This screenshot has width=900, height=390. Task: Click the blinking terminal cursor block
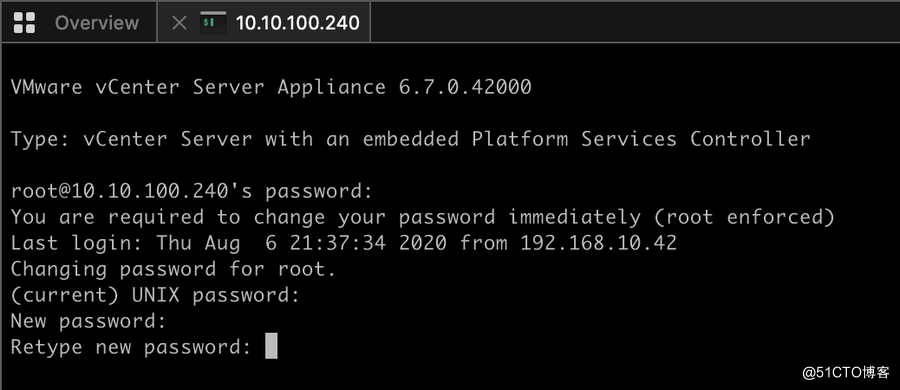coord(271,347)
